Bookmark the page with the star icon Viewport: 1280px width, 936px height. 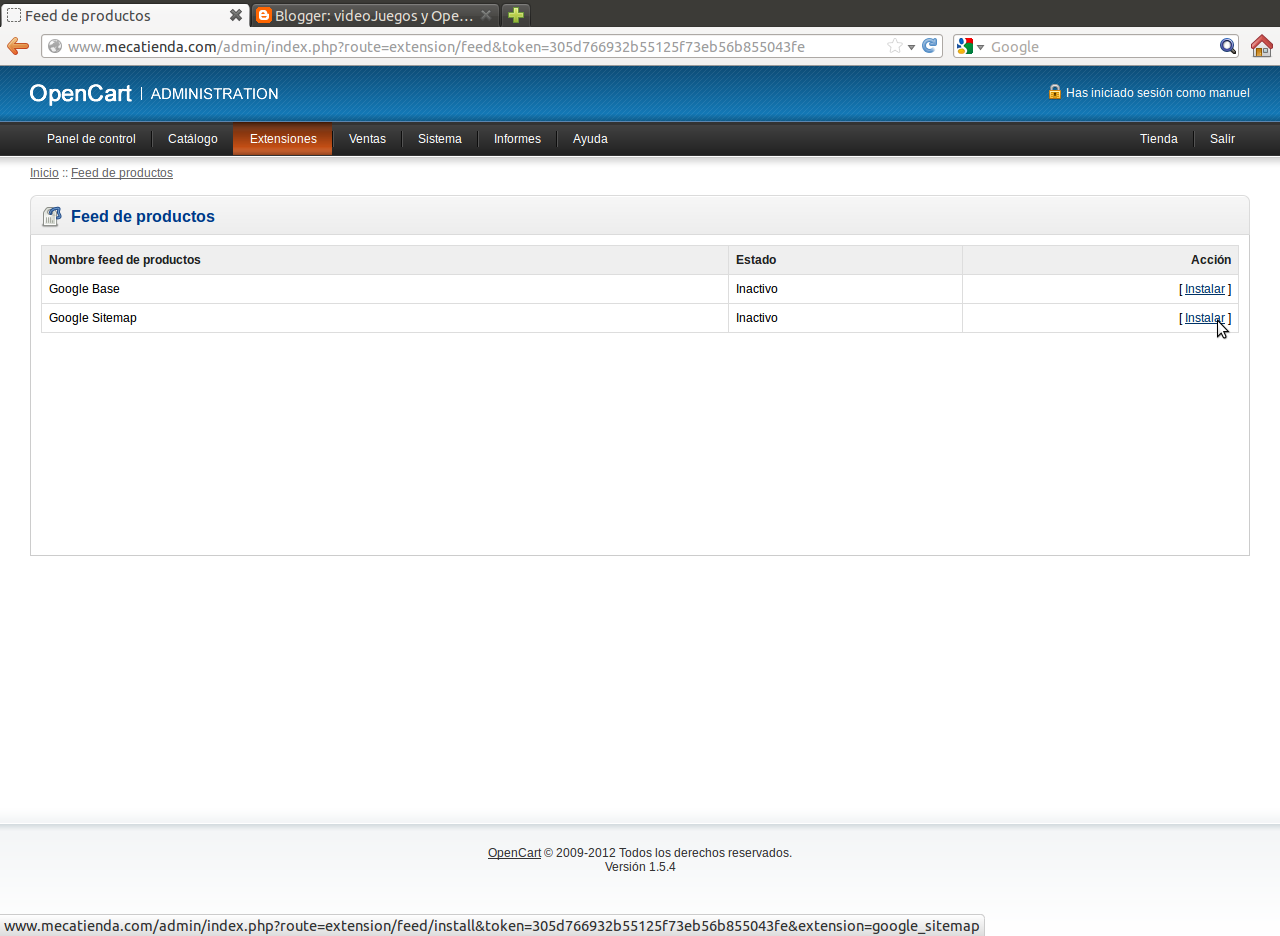point(894,46)
